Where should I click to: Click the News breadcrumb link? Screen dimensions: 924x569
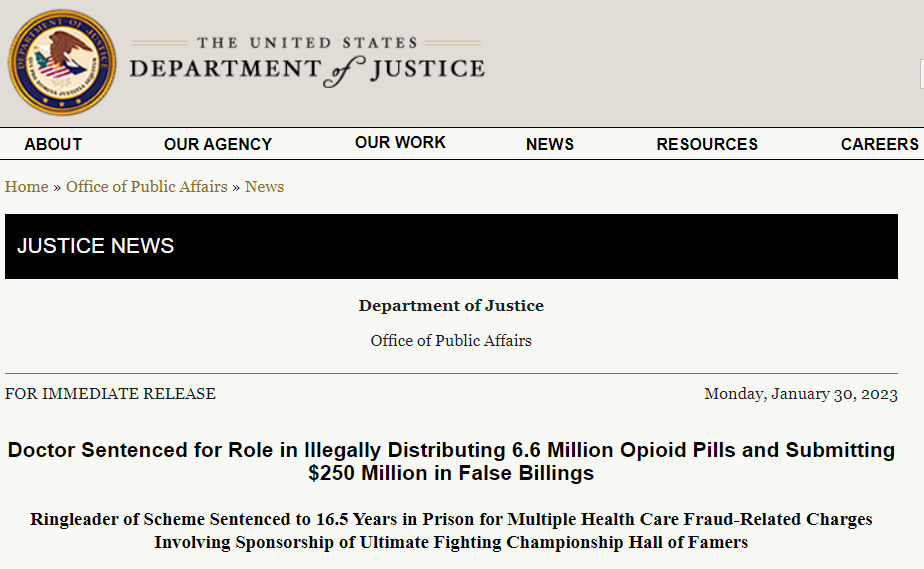tap(265, 187)
